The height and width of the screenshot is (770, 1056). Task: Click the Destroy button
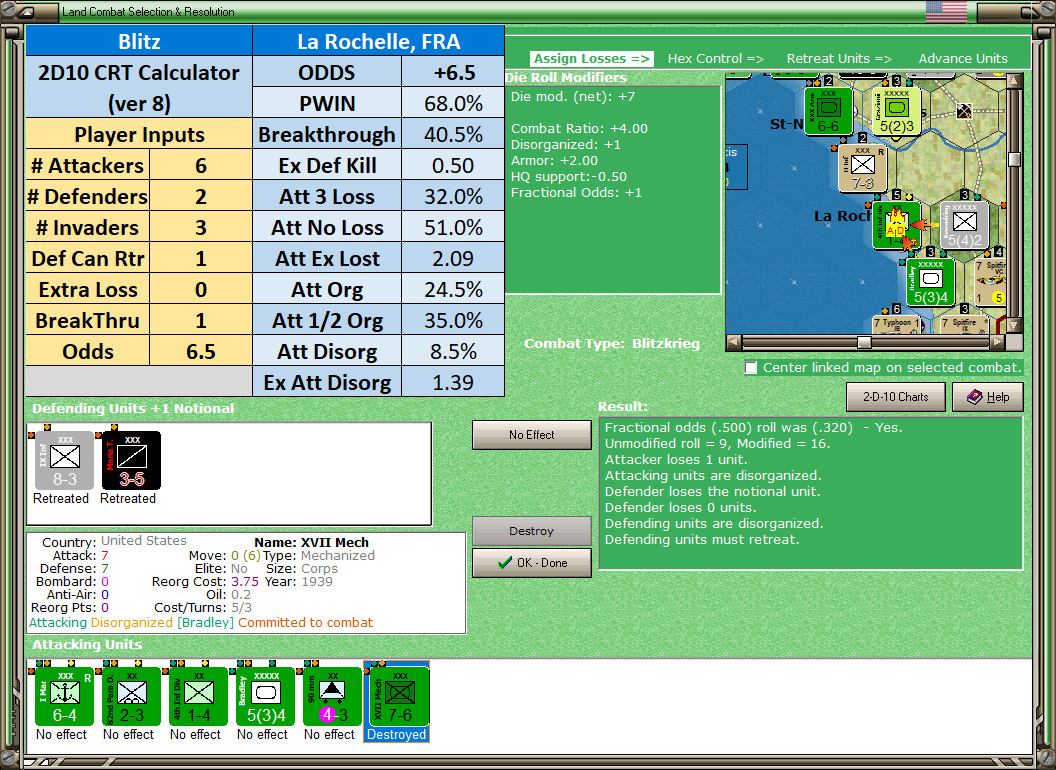click(531, 530)
